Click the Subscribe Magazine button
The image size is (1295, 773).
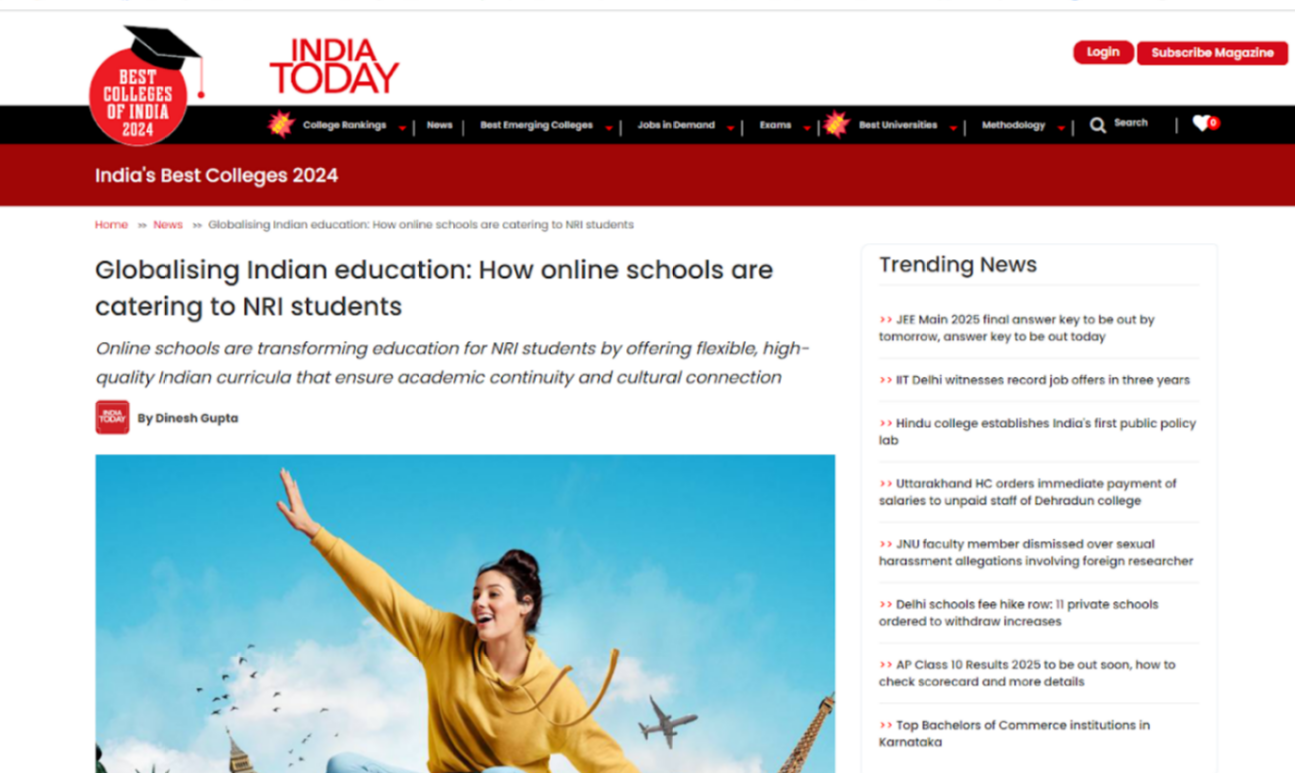(x=1212, y=53)
